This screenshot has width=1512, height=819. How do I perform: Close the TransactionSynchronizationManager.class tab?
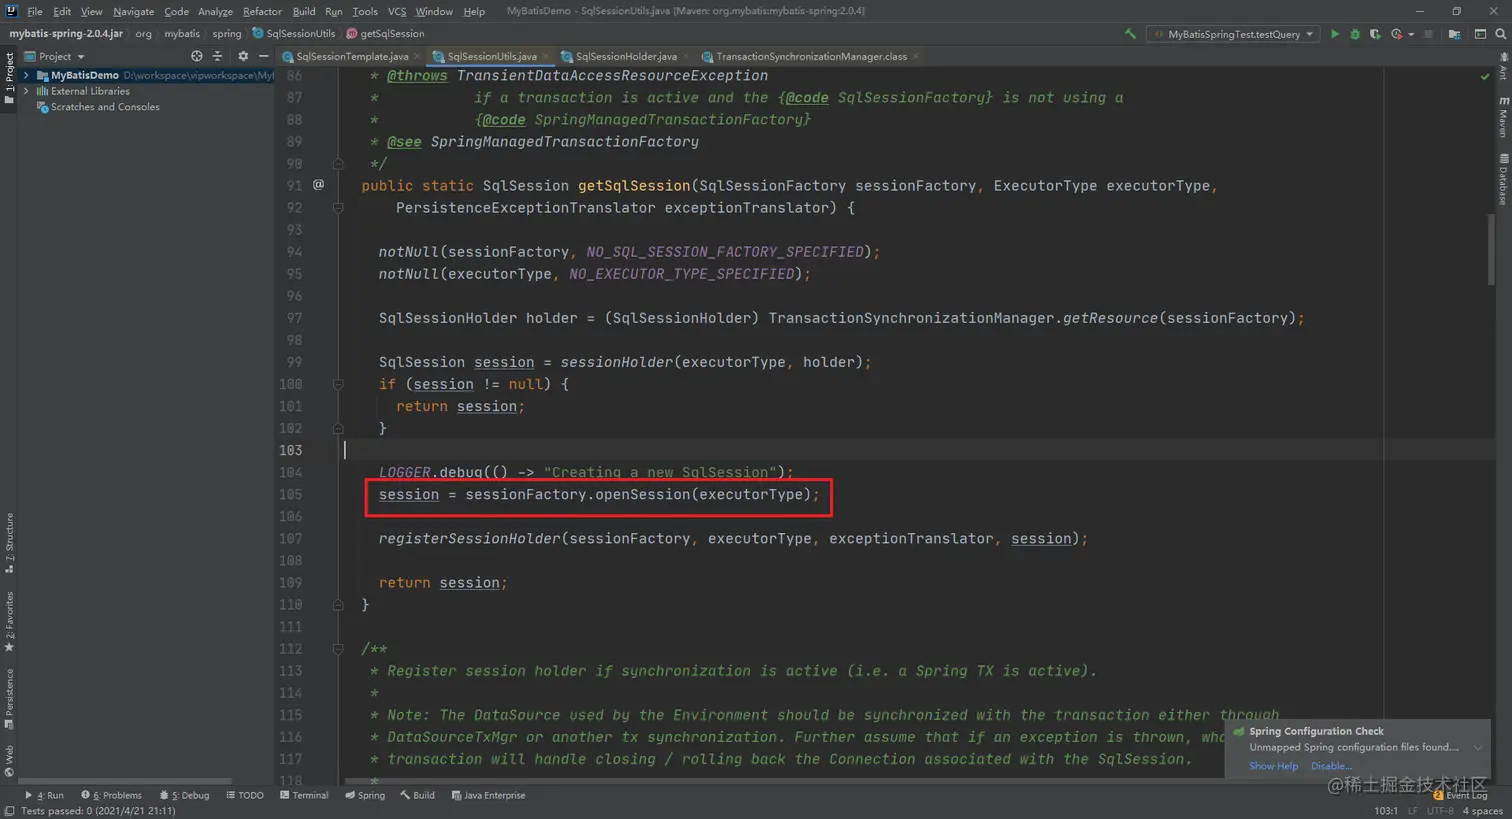pyautogui.click(x=915, y=56)
